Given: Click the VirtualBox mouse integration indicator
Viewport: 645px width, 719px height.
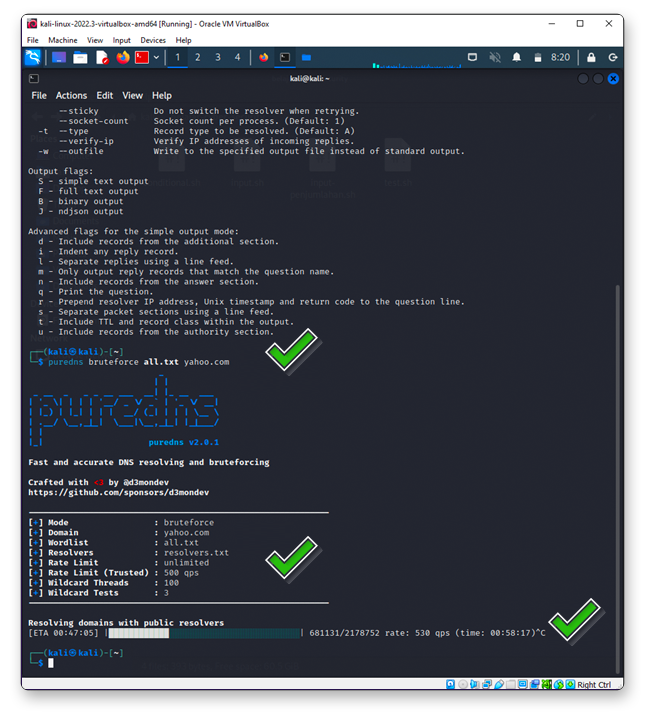Looking at the screenshot, I should (559, 685).
